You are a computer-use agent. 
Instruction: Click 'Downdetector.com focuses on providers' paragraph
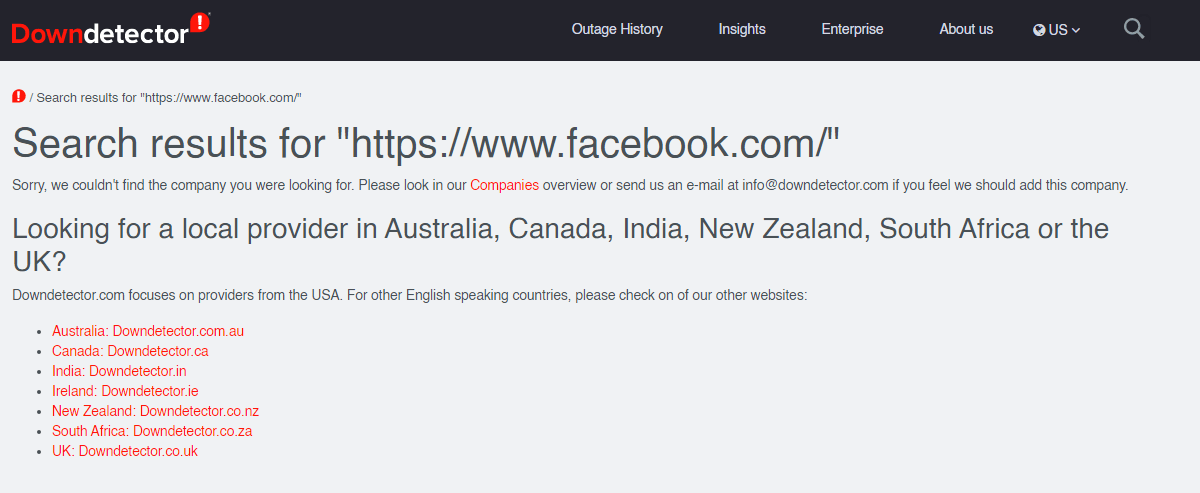pyautogui.click(x=409, y=295)
